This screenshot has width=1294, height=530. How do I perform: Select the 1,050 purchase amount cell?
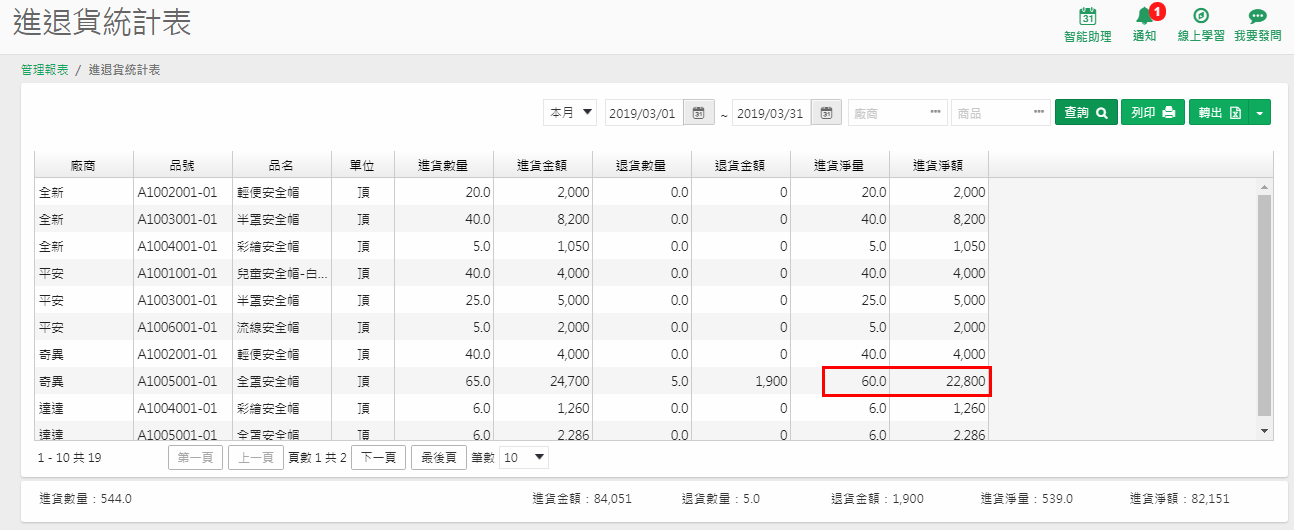click(x=542, y=246)
